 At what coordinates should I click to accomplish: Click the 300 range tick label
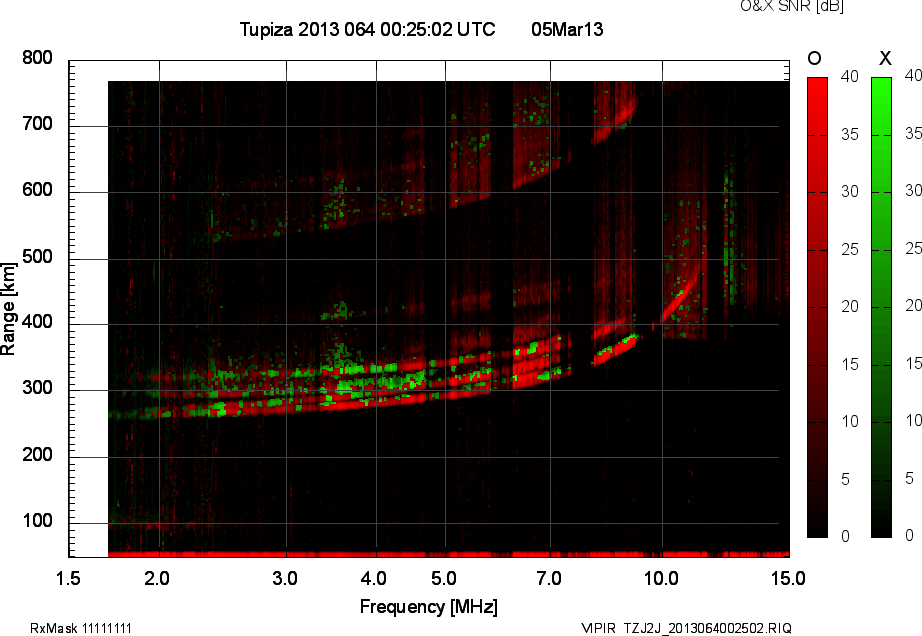pos(37,388)
